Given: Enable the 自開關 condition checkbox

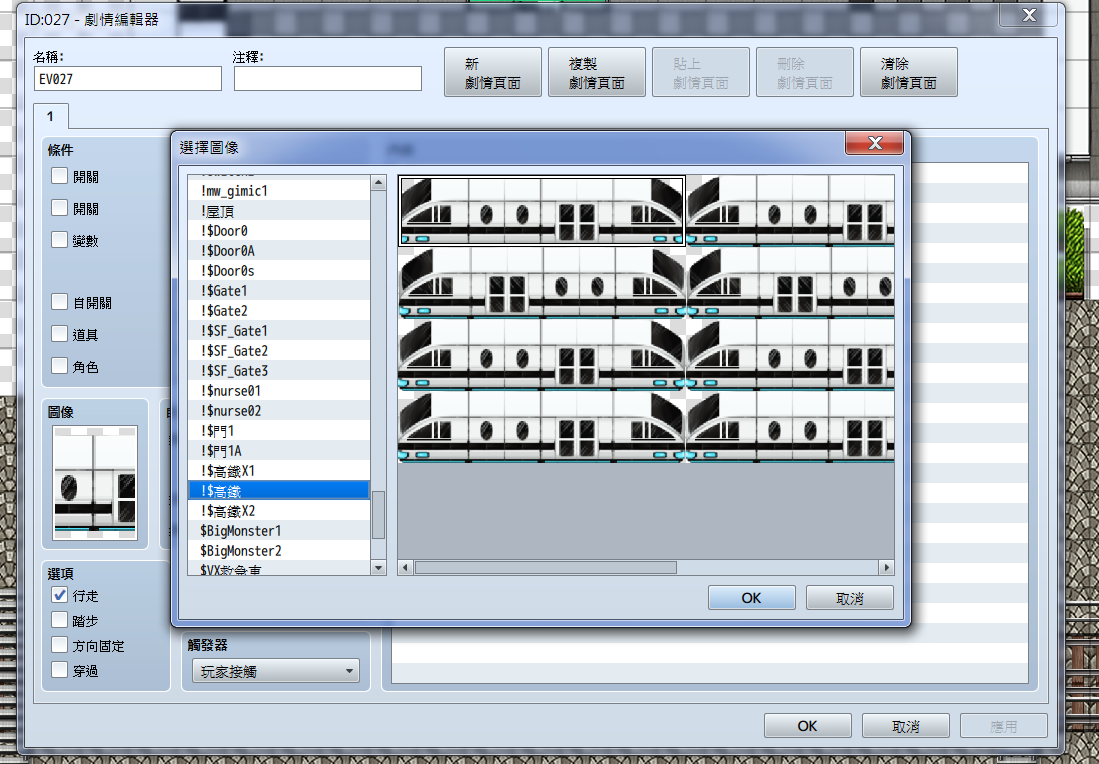Looking at the screenshot, I should point(60,302).
